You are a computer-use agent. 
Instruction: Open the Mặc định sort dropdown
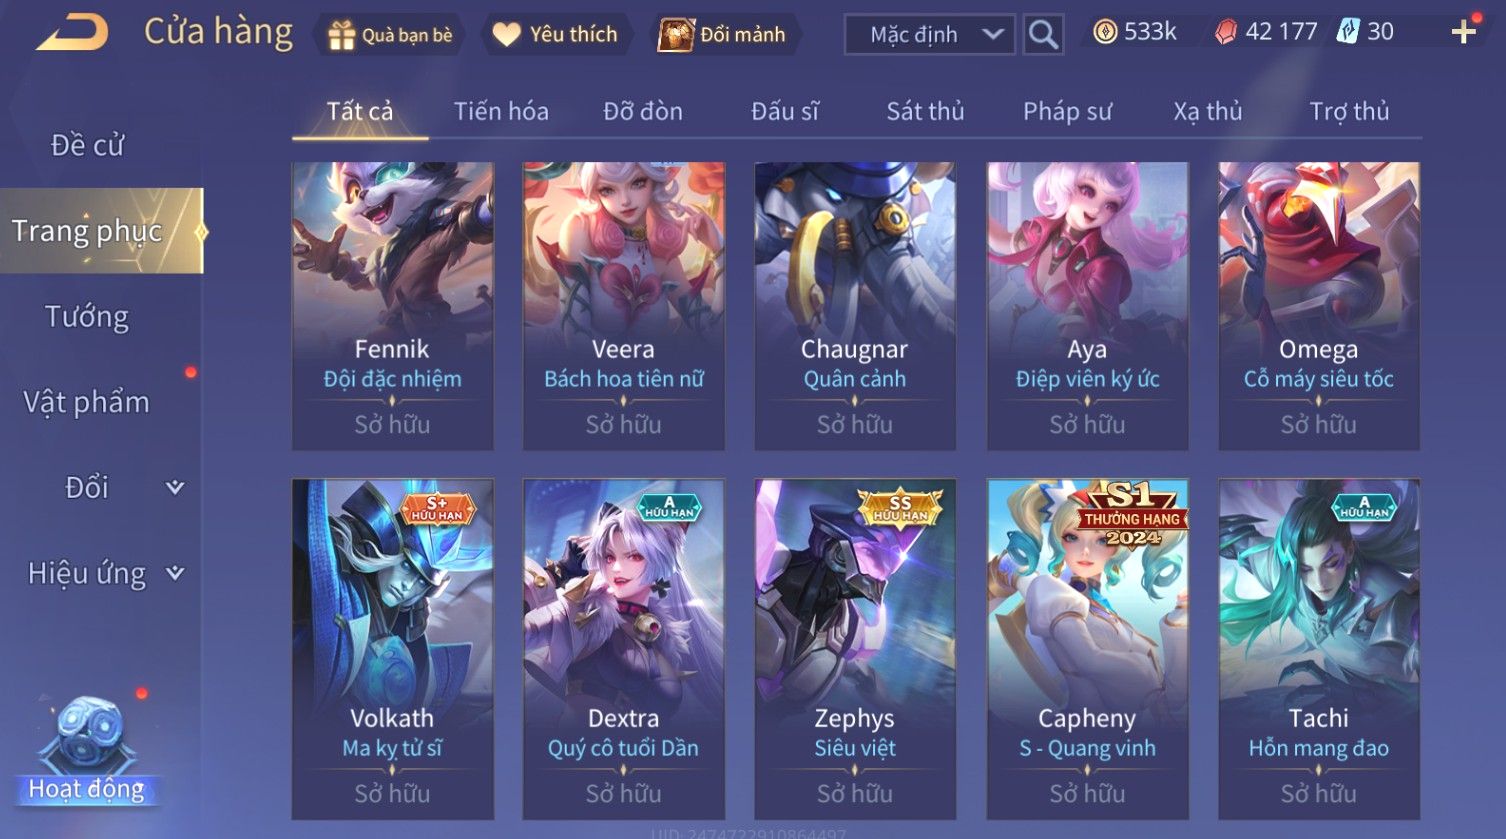929,35
